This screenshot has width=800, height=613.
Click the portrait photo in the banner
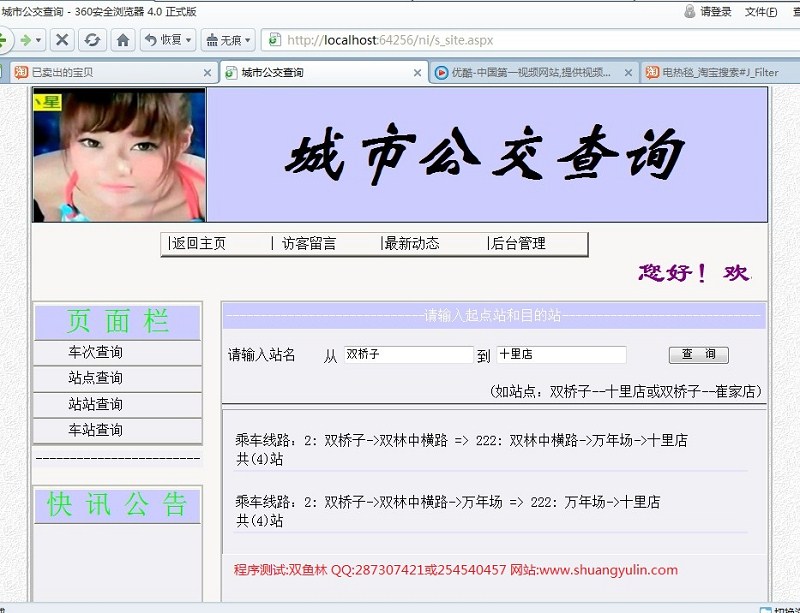119,155
